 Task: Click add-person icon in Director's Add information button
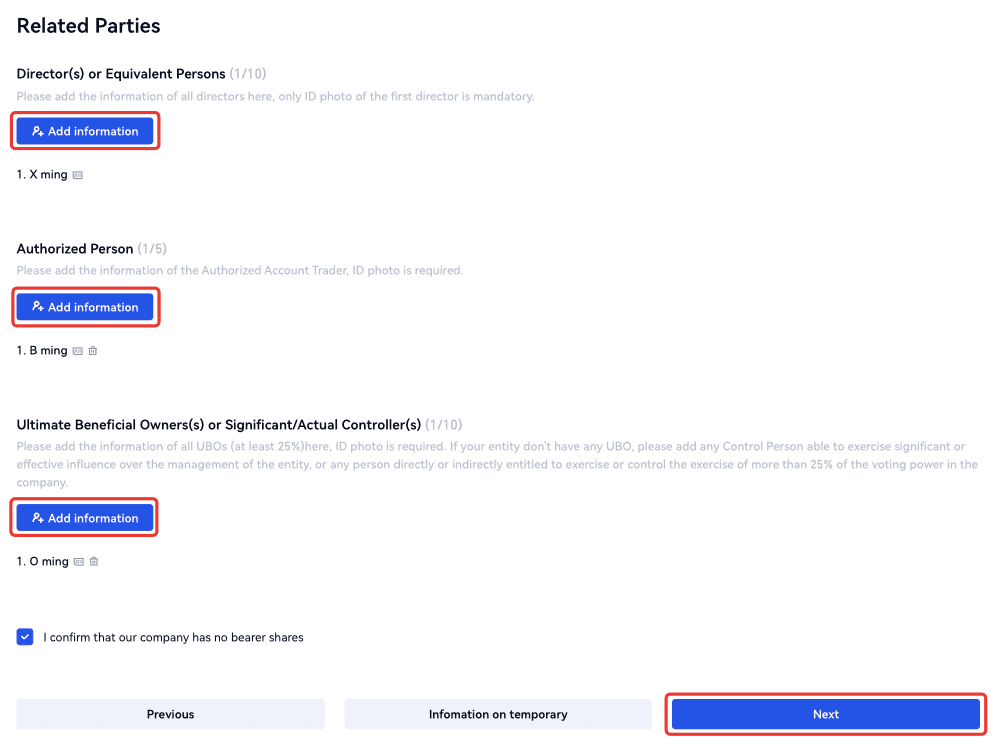point(38,131)
